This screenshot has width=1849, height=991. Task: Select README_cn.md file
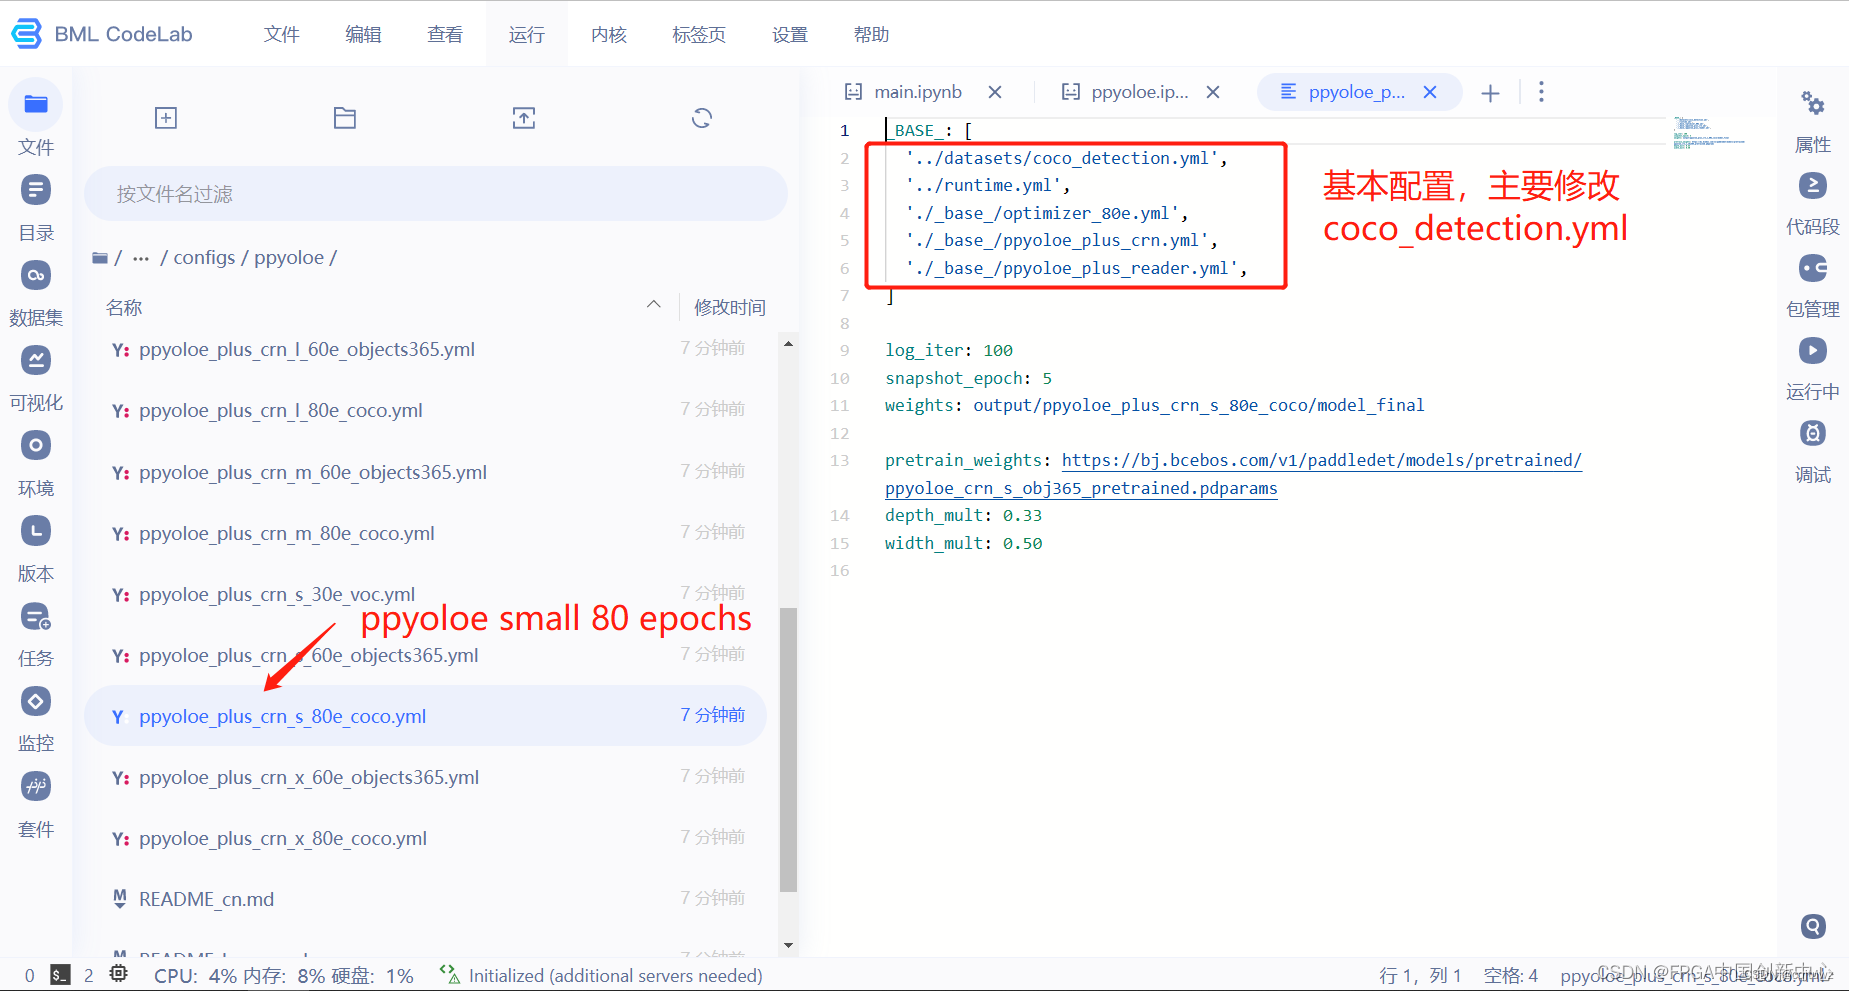426,899
